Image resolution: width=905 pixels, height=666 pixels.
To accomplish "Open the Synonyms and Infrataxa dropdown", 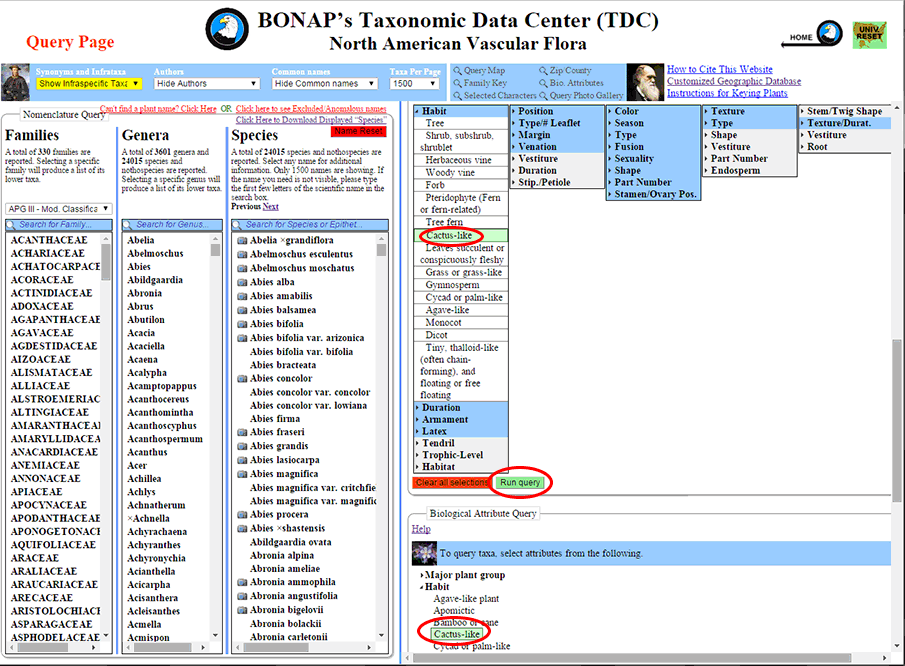I will (x=89, y=84).
